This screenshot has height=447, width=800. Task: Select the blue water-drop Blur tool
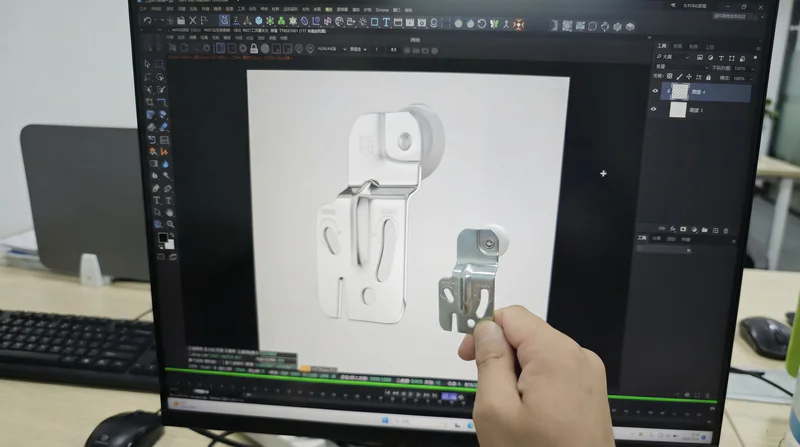pyautogui.click(x=165, y=164)
